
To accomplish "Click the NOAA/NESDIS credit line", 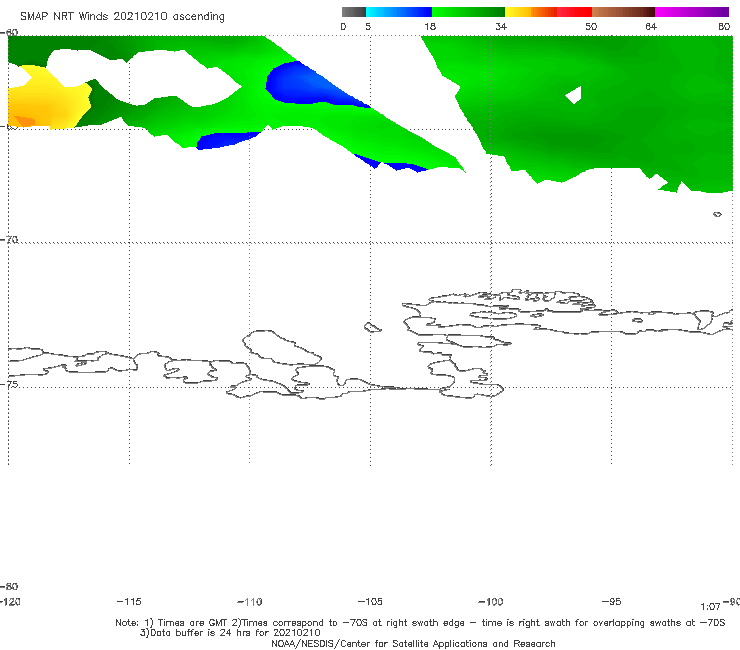I will click(413, 643).
